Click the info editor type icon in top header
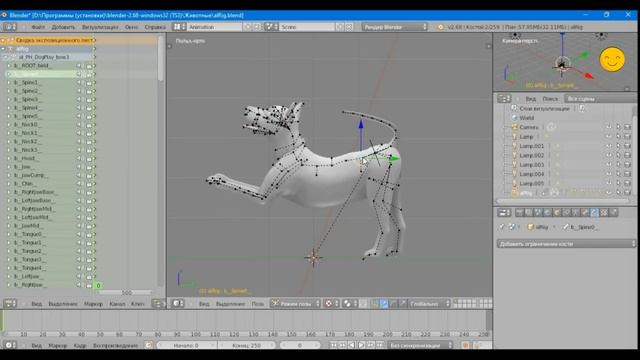640x360 pixels. click(10, 27)
